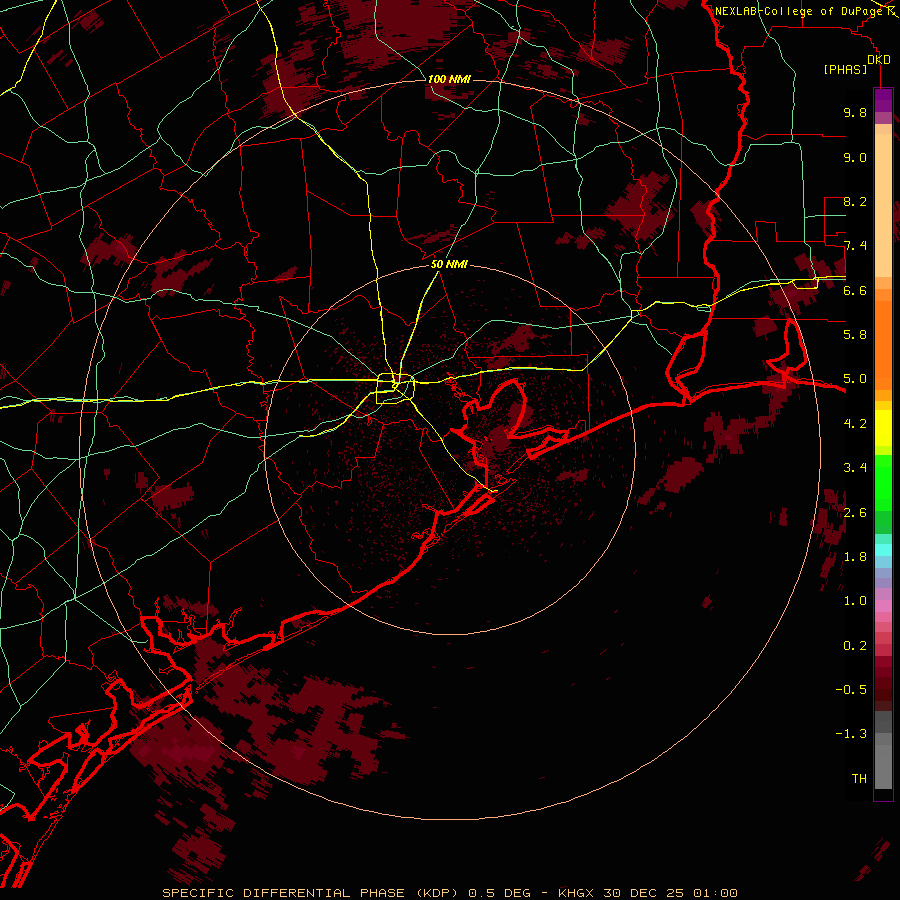Select the 8.2 scale value
900x900 pixels.
click(855, 201)
